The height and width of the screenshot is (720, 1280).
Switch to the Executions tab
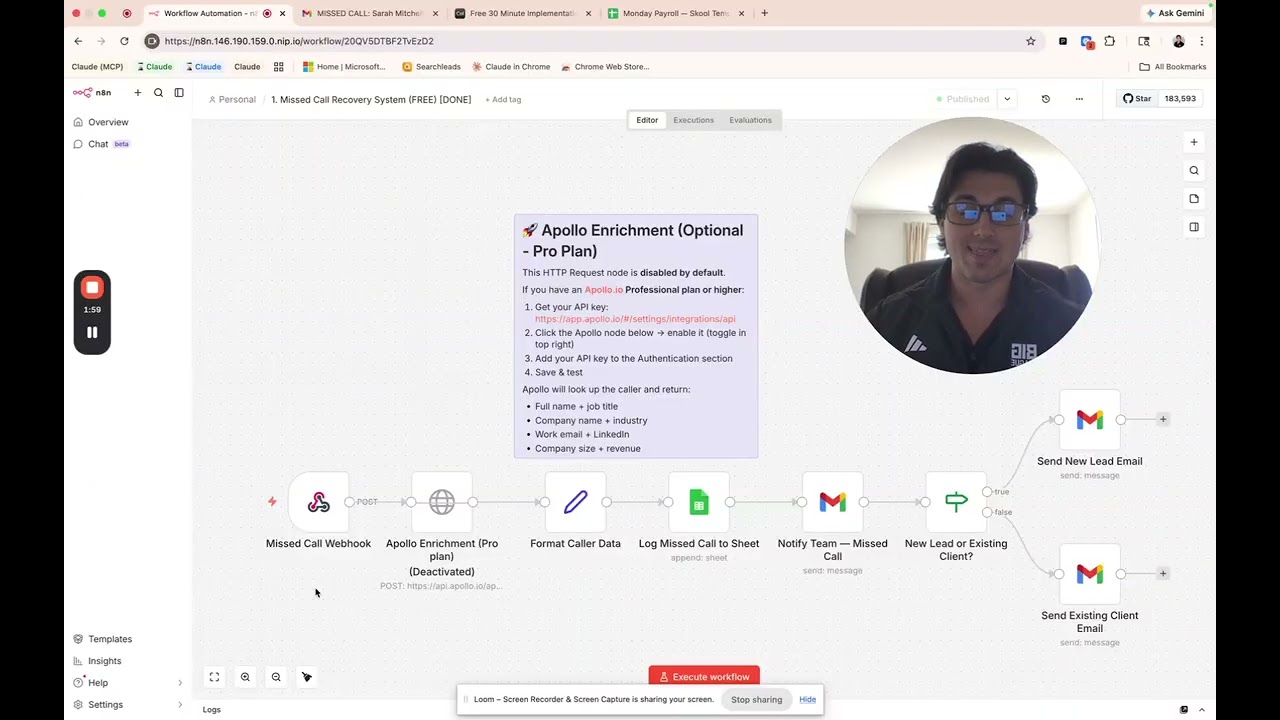tap(693, 120)
